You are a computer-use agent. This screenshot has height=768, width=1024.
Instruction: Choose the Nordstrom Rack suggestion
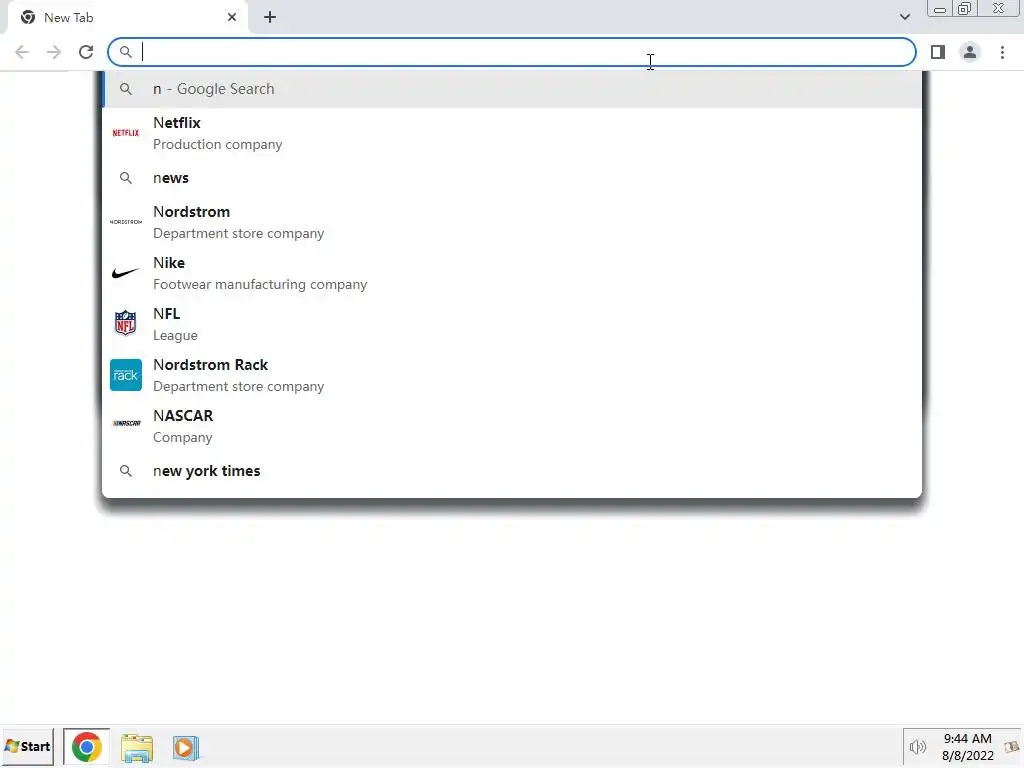[512, 375]
